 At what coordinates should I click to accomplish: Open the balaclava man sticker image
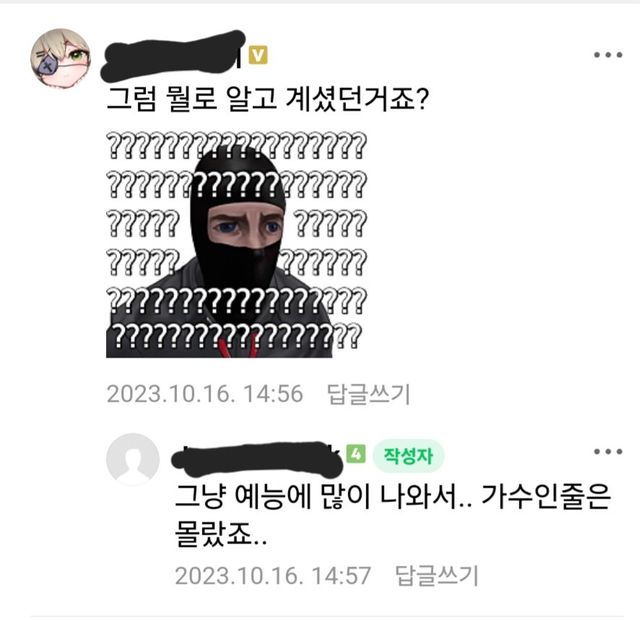(236, 244)
